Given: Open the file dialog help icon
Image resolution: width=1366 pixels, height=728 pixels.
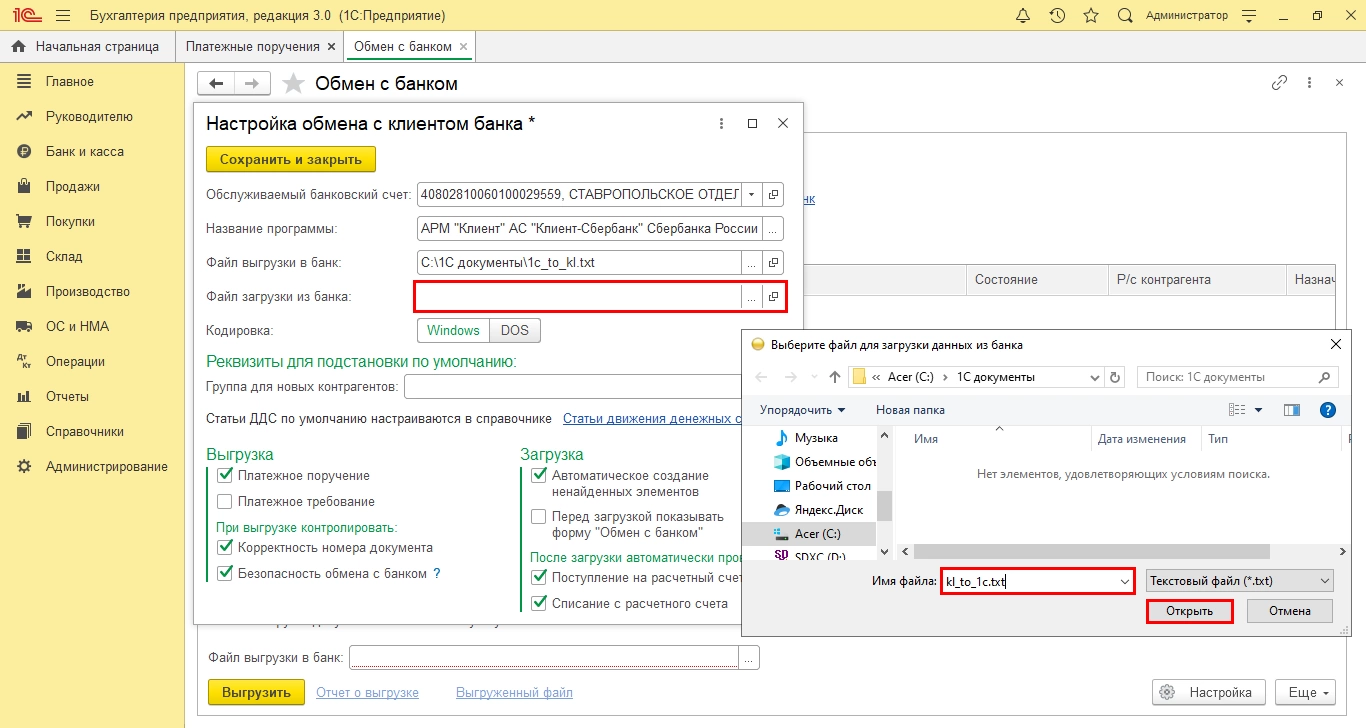Looking at the screenshot, I should [1328, 410].
